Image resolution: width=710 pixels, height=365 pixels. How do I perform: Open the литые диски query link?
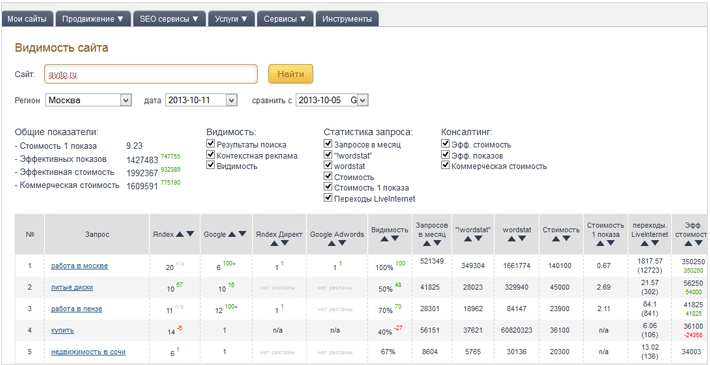point(72,288)
